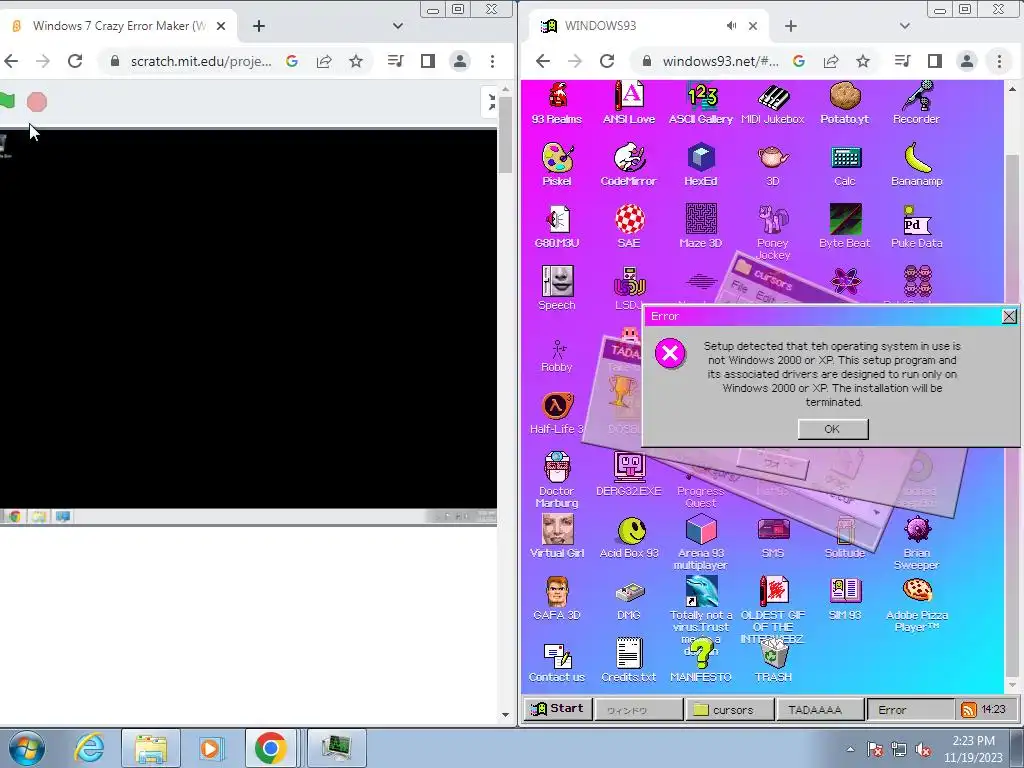Screen dimensions: 1024x768
Task: Open the Recorder microphone icon
Action: tap(916, 103)
